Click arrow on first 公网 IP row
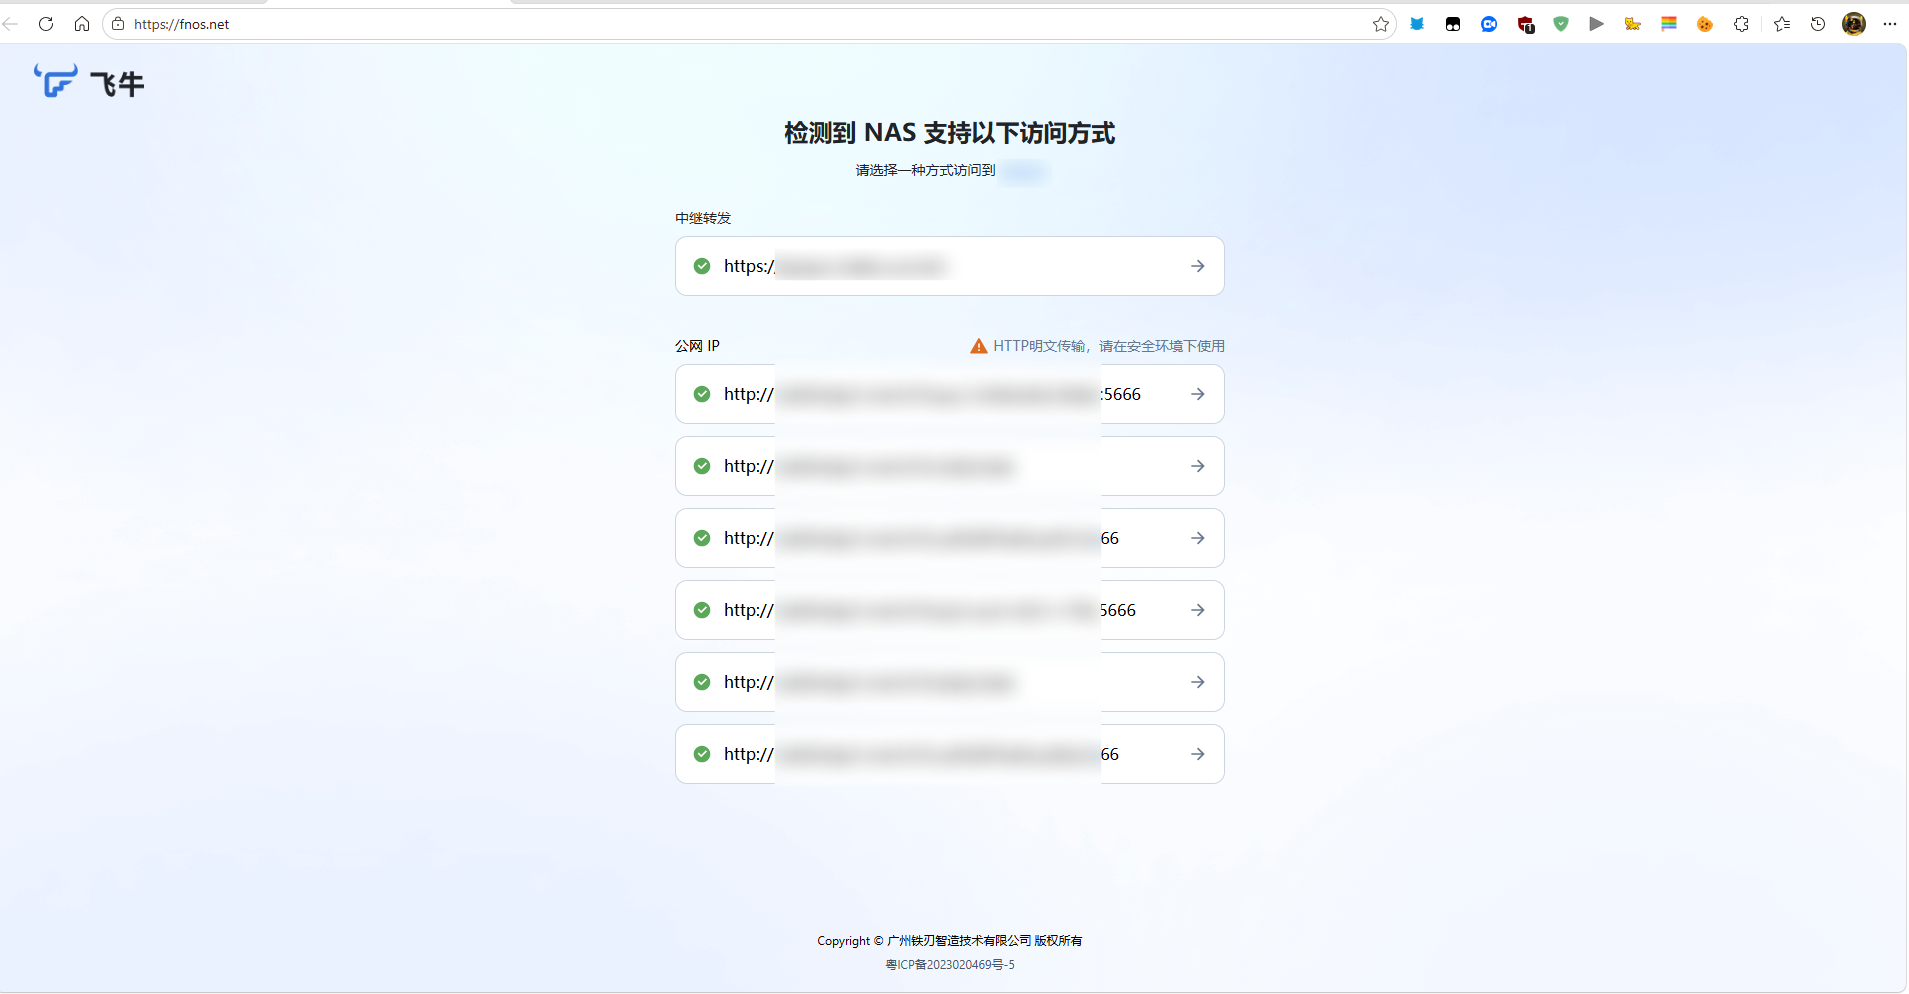The width and height of the screenshot is (1909, 994). click(1197, 394)
